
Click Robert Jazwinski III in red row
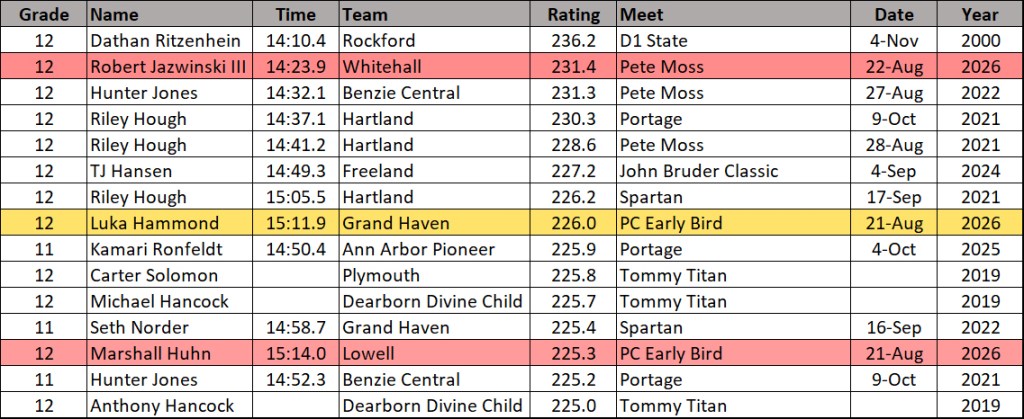click(170, 67)
